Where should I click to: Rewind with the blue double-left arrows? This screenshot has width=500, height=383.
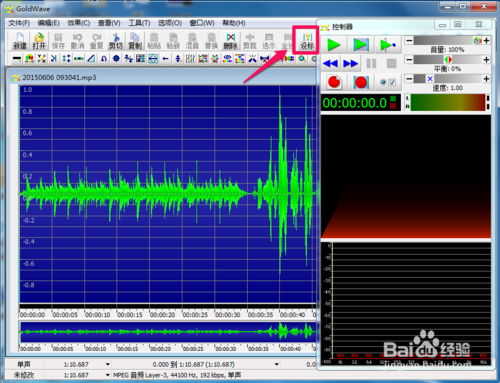coord(331,63)
